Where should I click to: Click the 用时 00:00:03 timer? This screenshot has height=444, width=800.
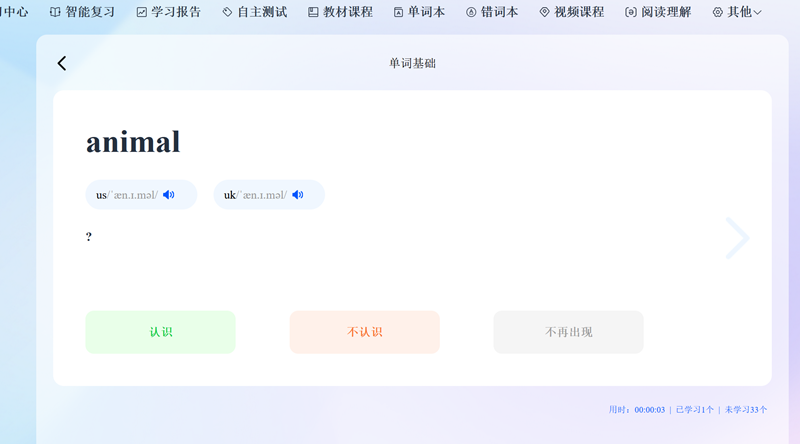pyautogui.click(x=637, y=410)
